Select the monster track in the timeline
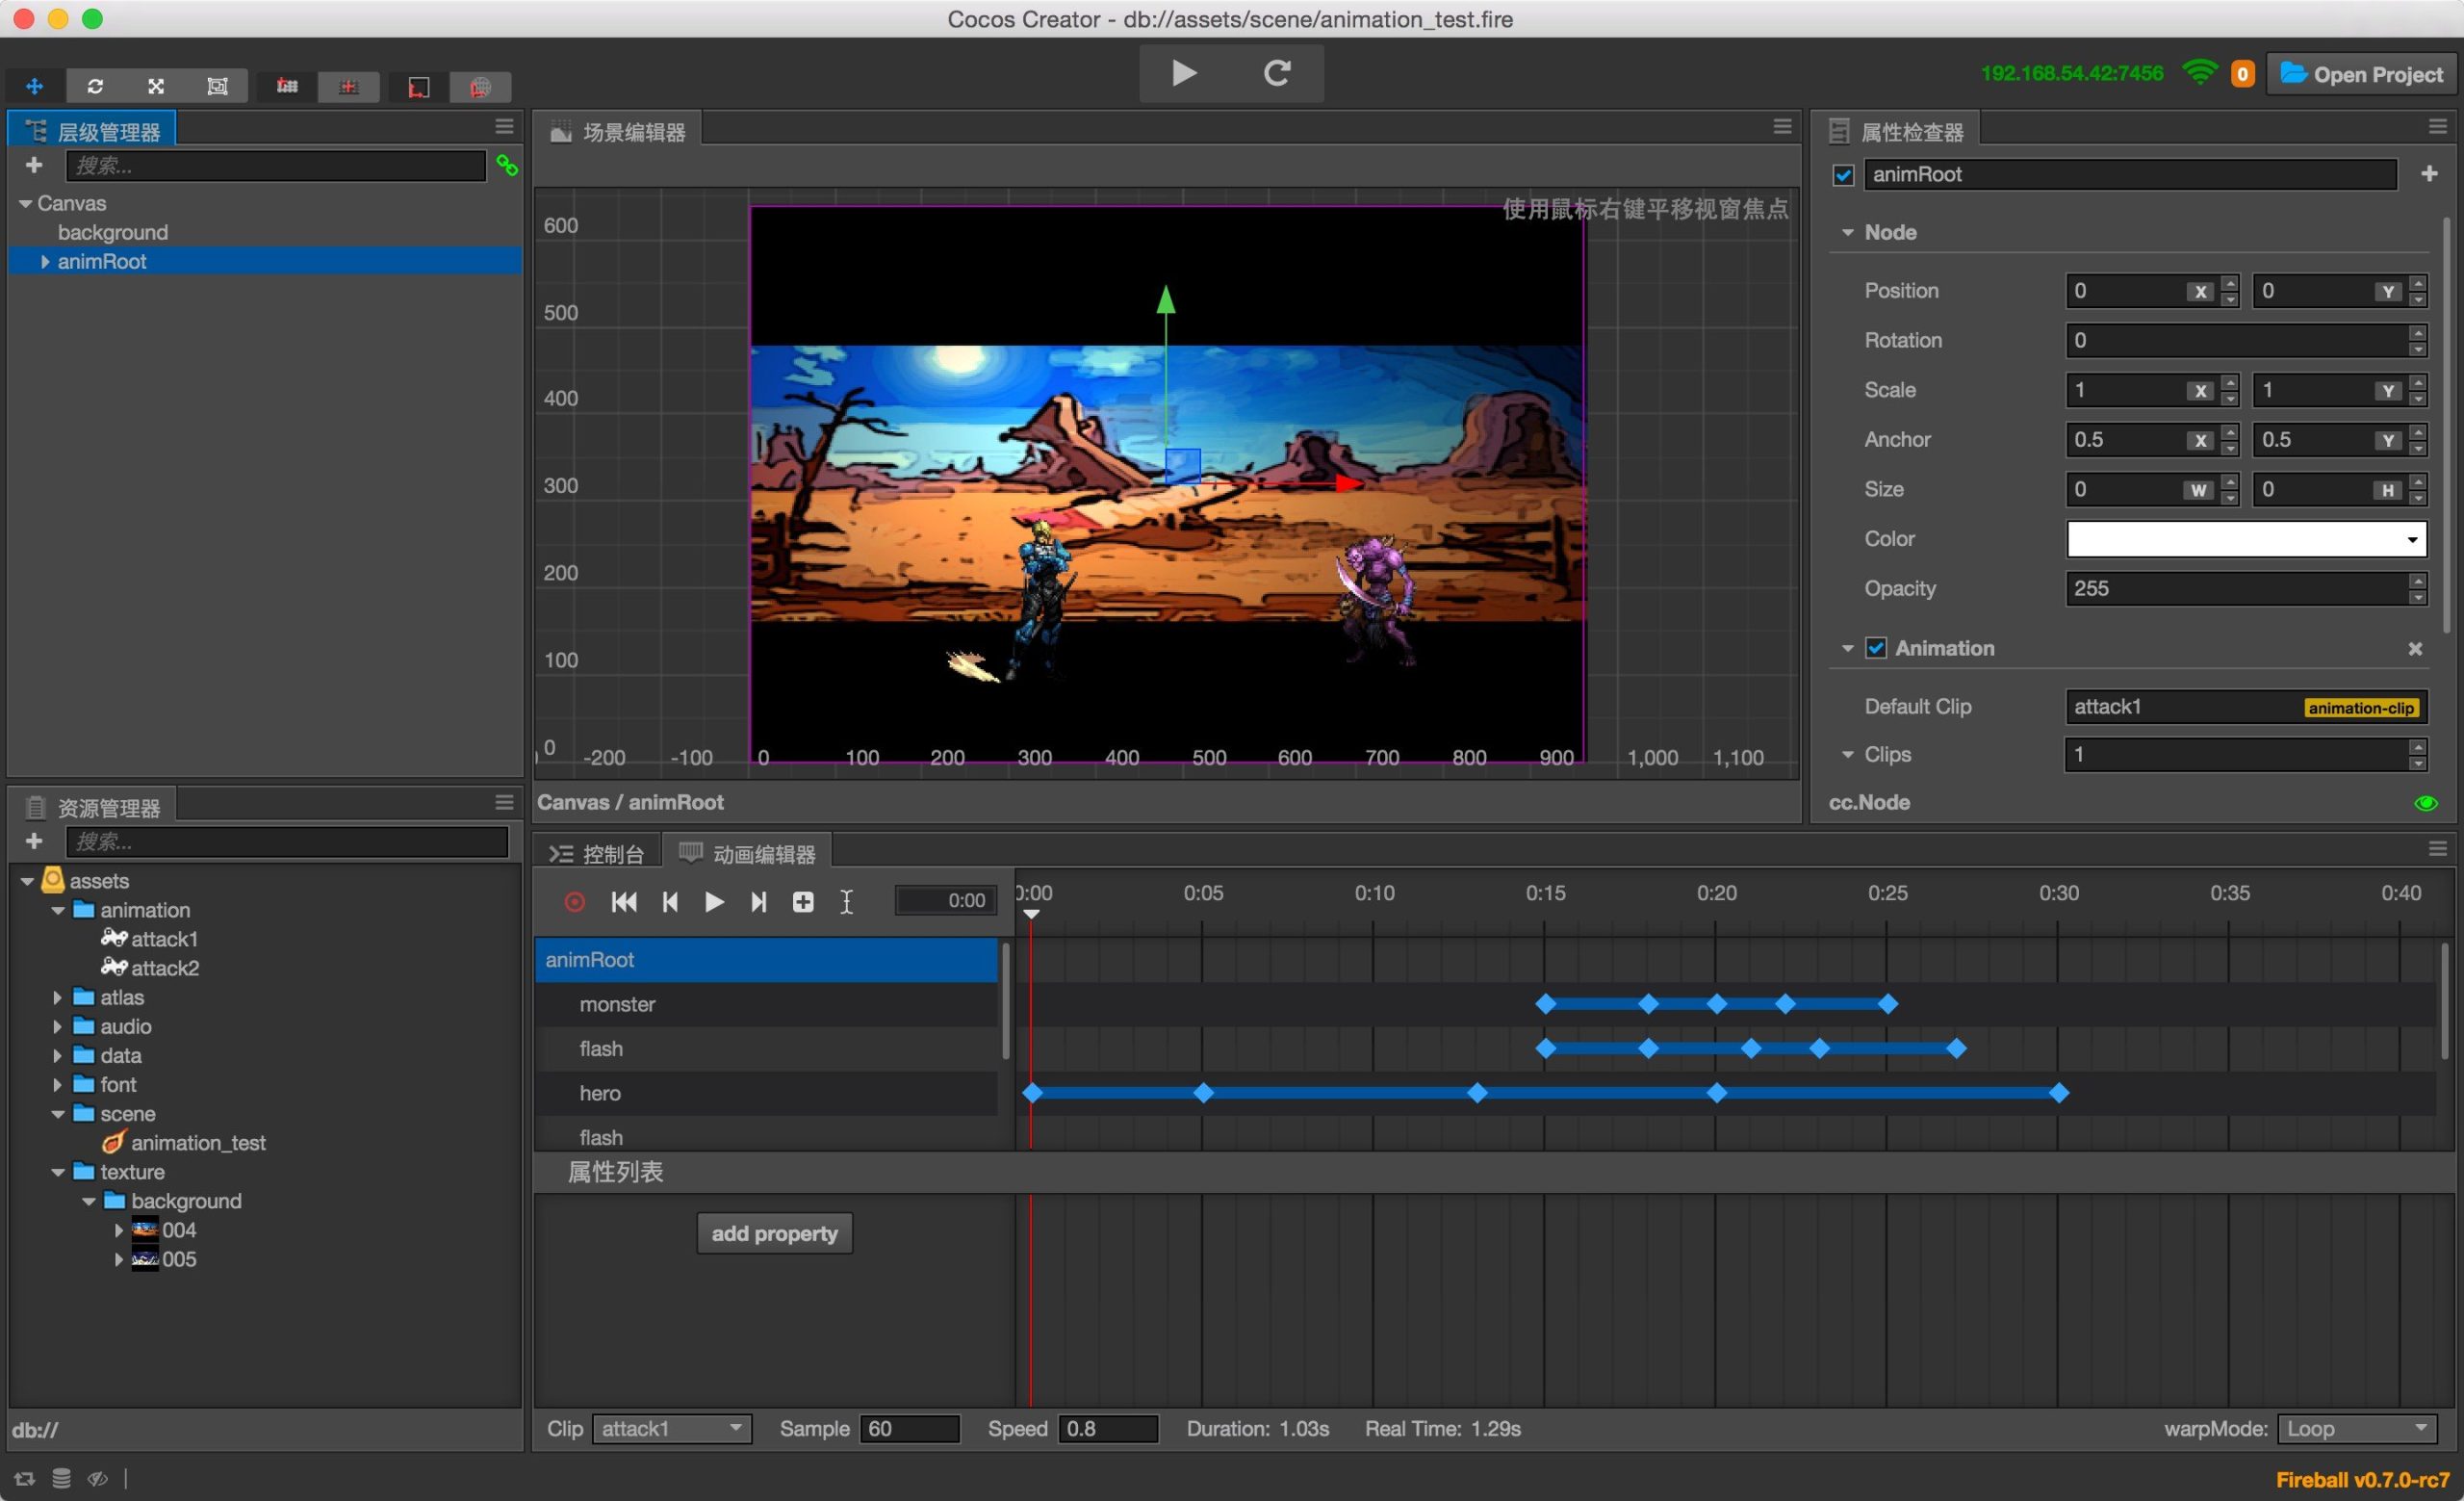This screenshot has height=1501, width=2464. pyautogui.click(x=766, y=1004)
